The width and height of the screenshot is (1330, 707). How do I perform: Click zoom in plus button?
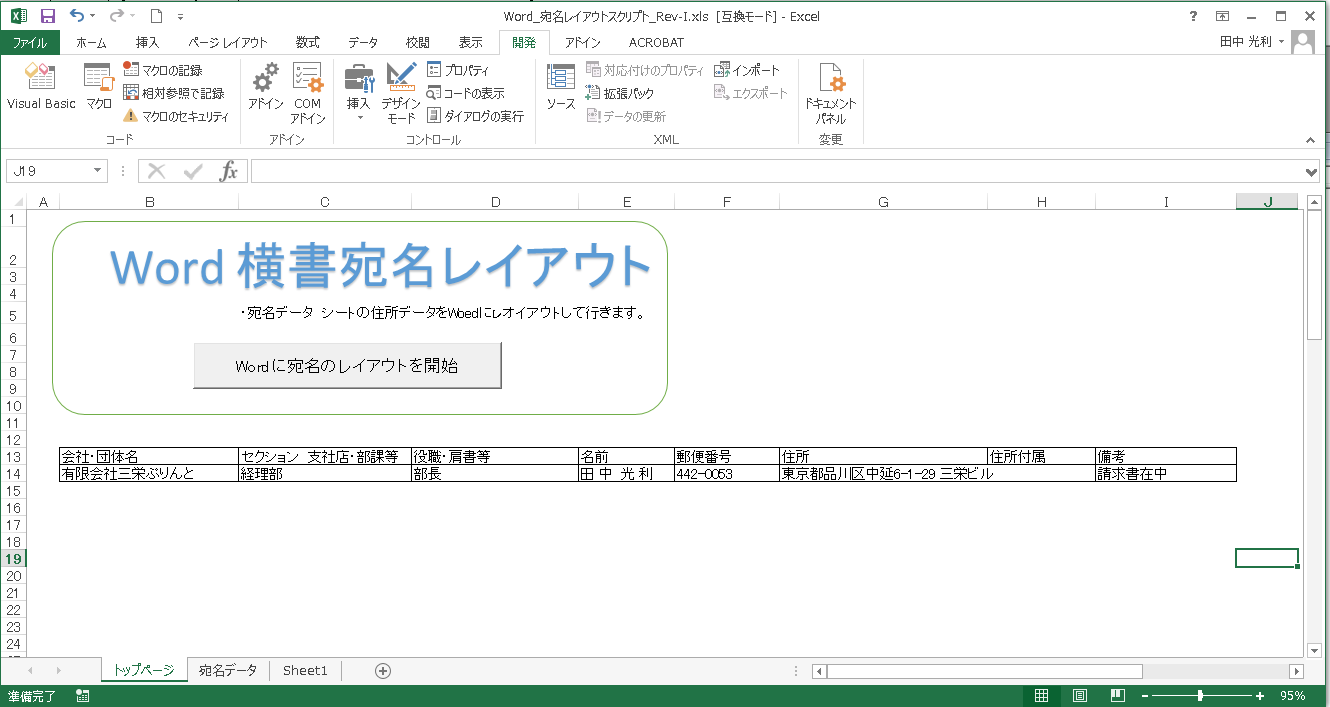coord(1260,696)
